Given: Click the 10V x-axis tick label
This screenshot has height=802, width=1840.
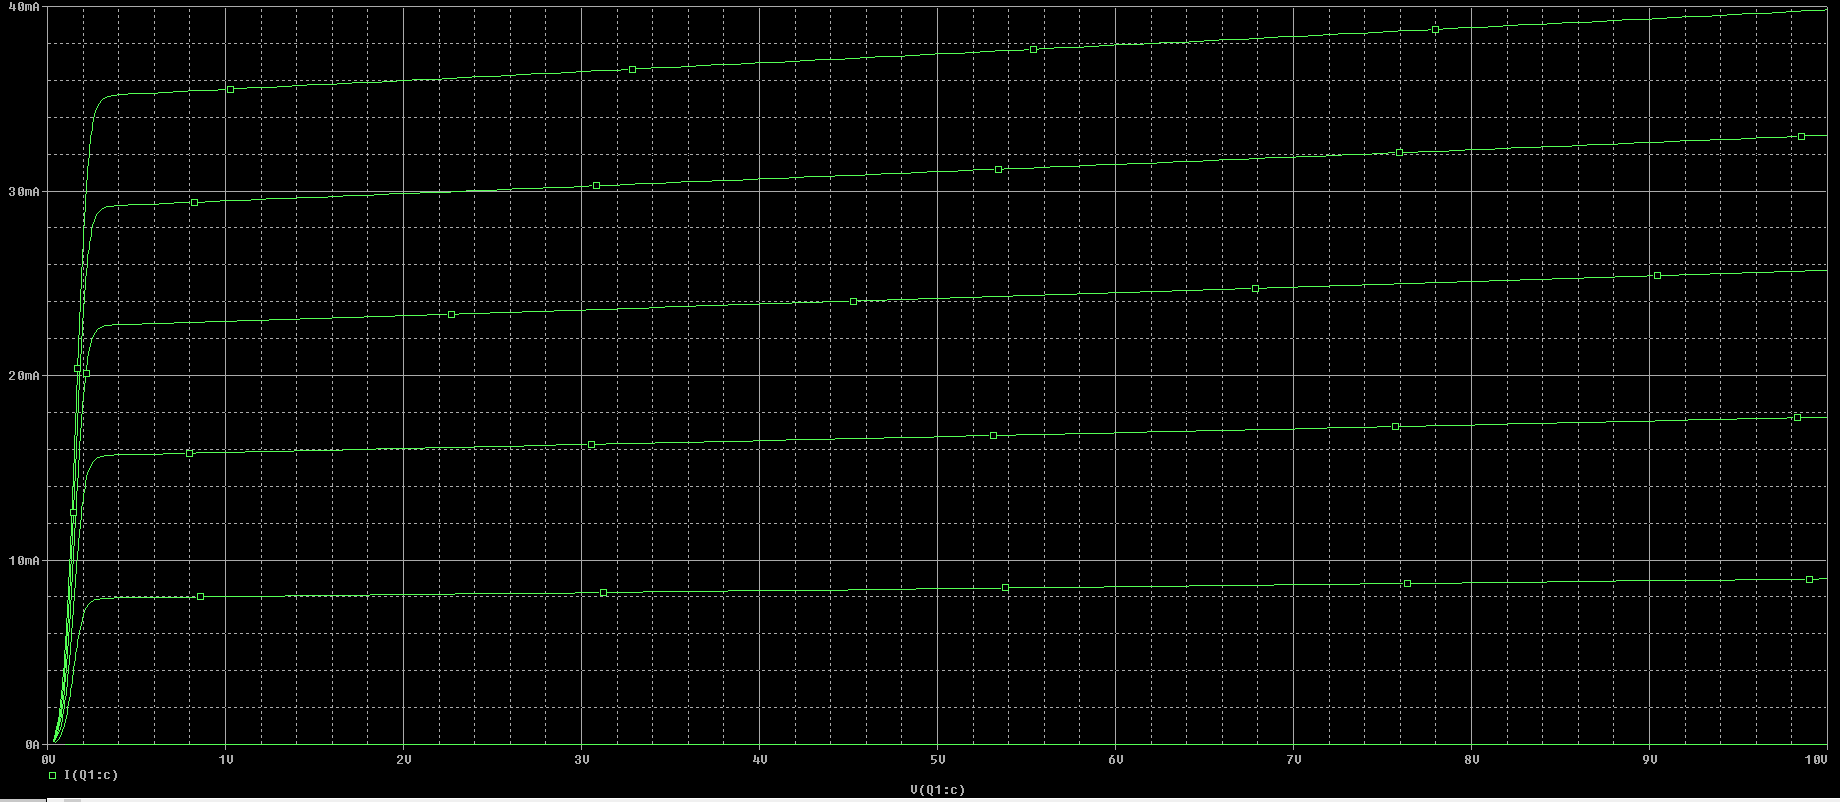Looking at the screenshot, I should [x=1816, y=759].
